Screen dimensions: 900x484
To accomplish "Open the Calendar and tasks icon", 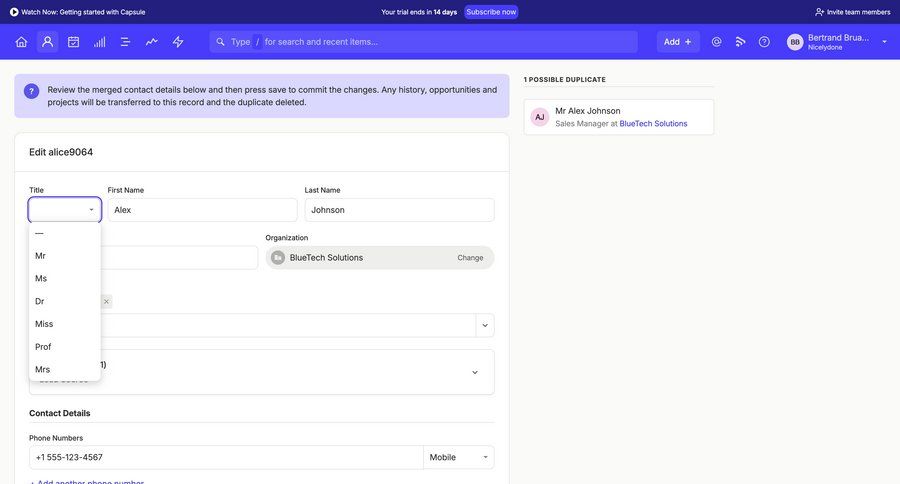I will 73,42.
